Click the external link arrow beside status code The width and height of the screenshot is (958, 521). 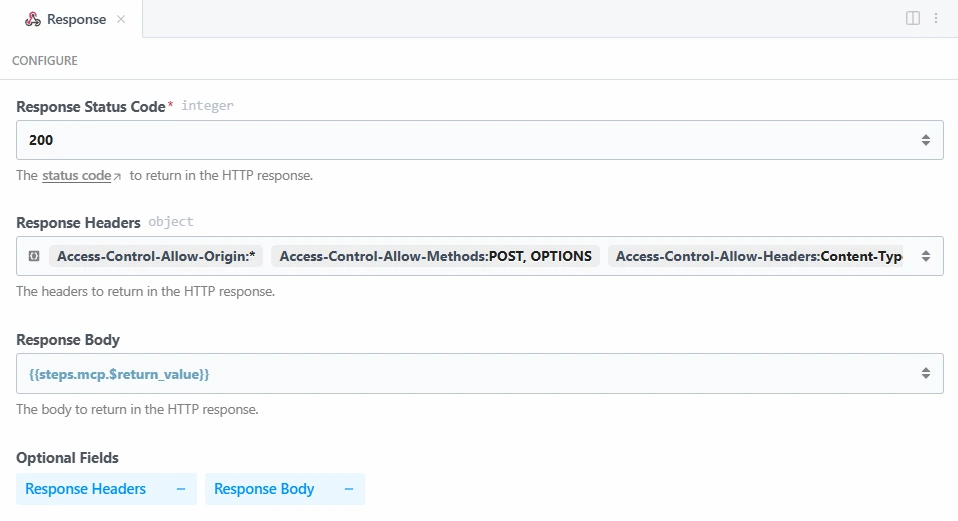click(117, 177)
